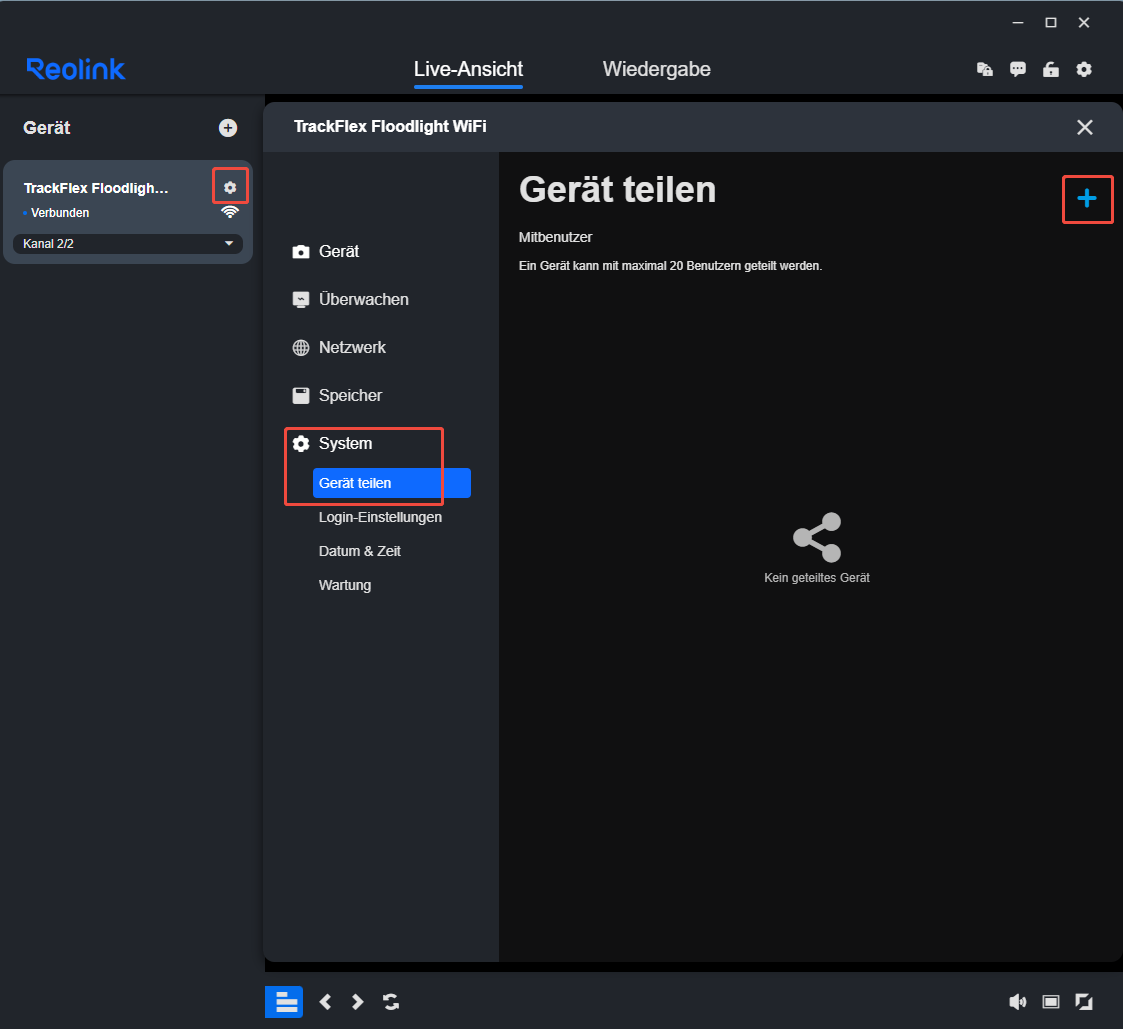Click the screen aspect ratio icon
Image resolution: width=1123 pixels, height=1029 pixels.
pyautogui.click(x=1051, y=1002)
